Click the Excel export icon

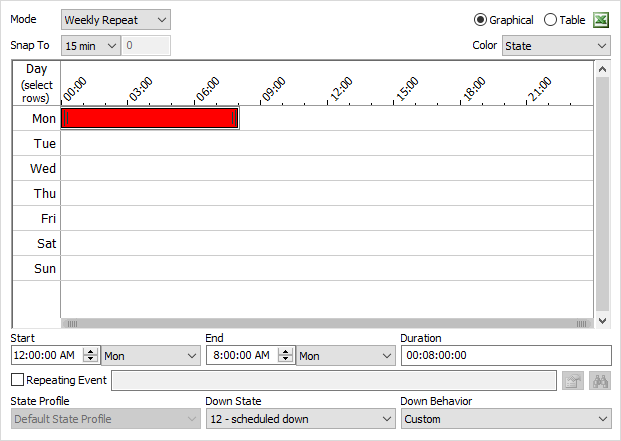tap(601, 20)
